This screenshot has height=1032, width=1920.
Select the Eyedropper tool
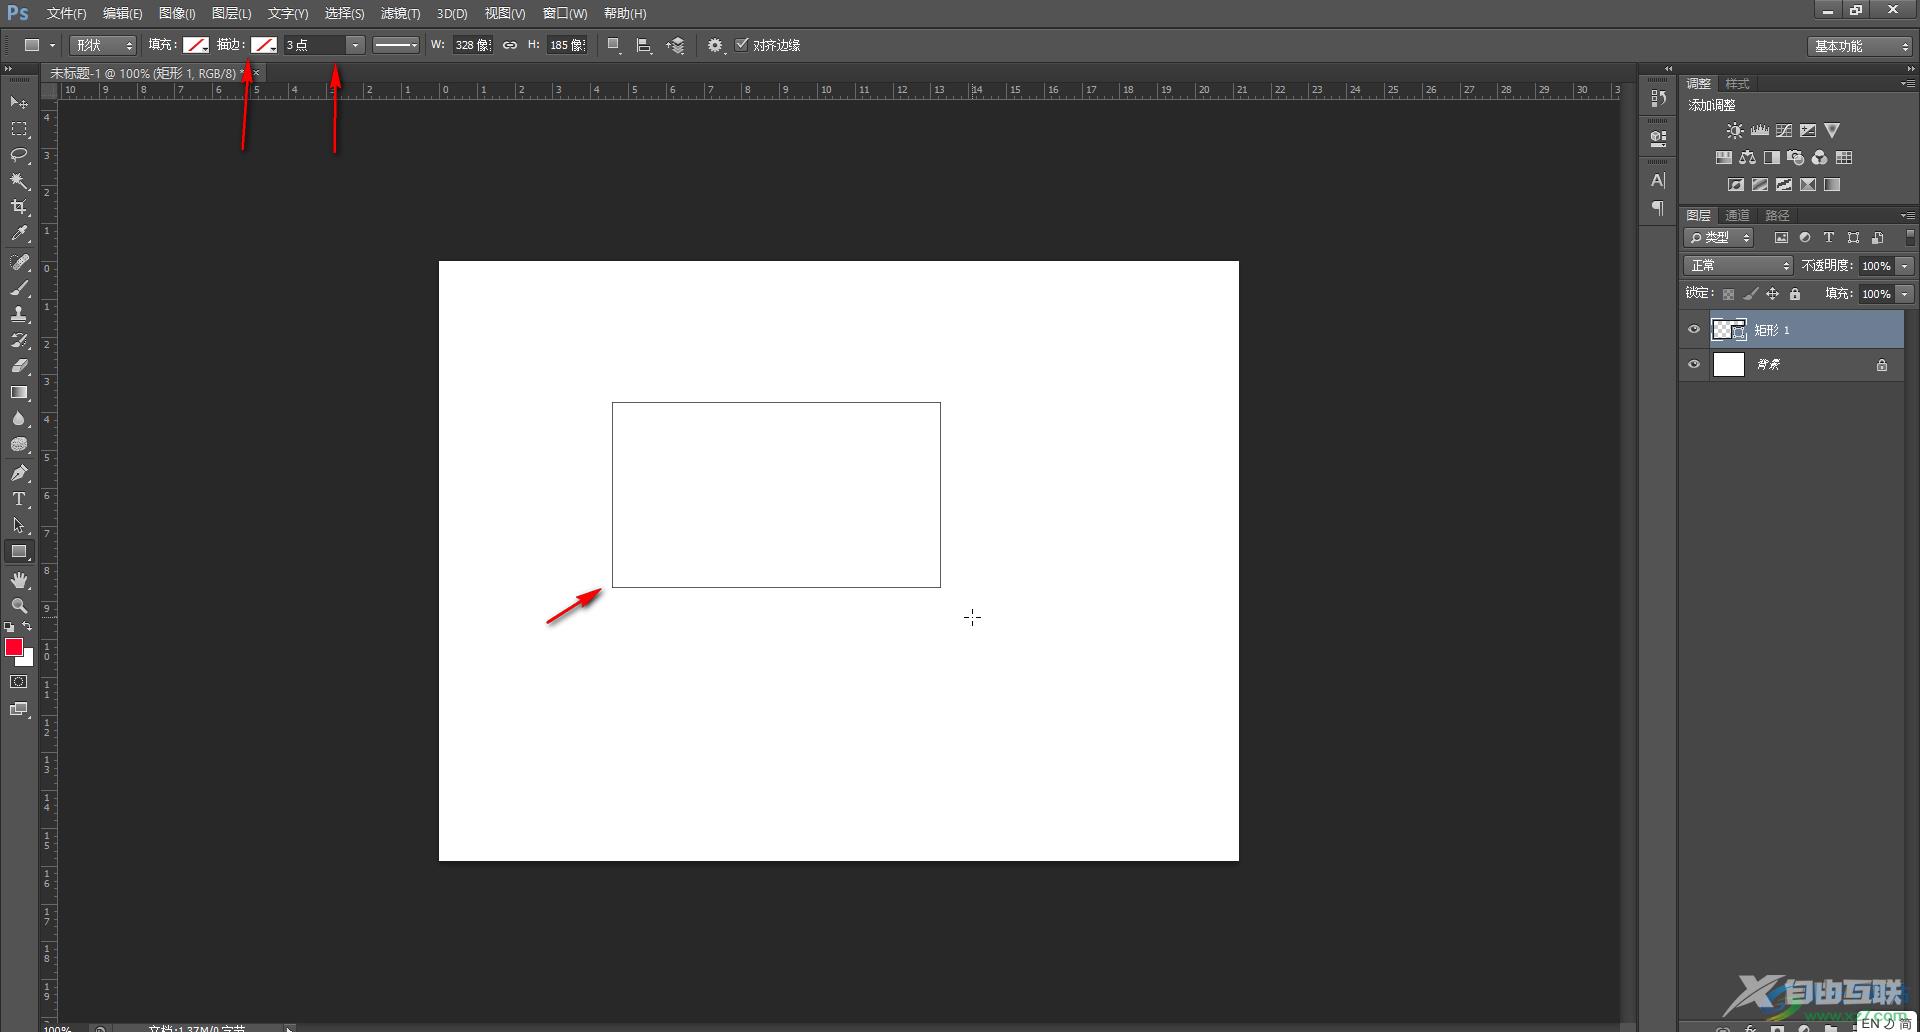coord(19,234)
